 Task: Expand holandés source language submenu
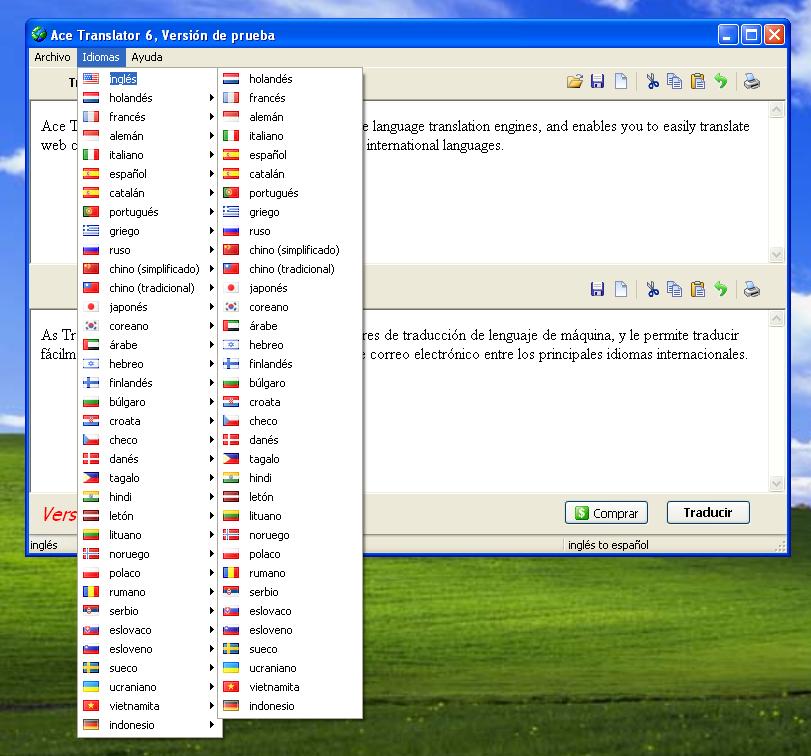[149, 98]
